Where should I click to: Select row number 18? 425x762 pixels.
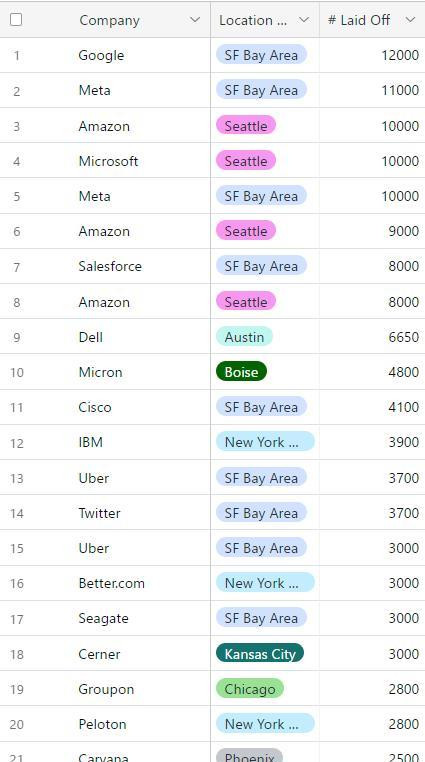click(17, 654)
